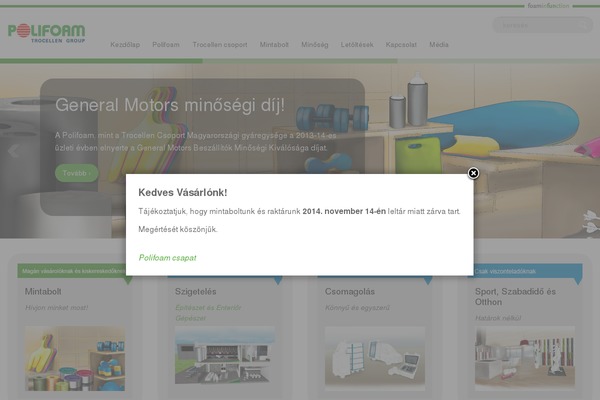Click the Hívjon minket most! text

(56, 307)
